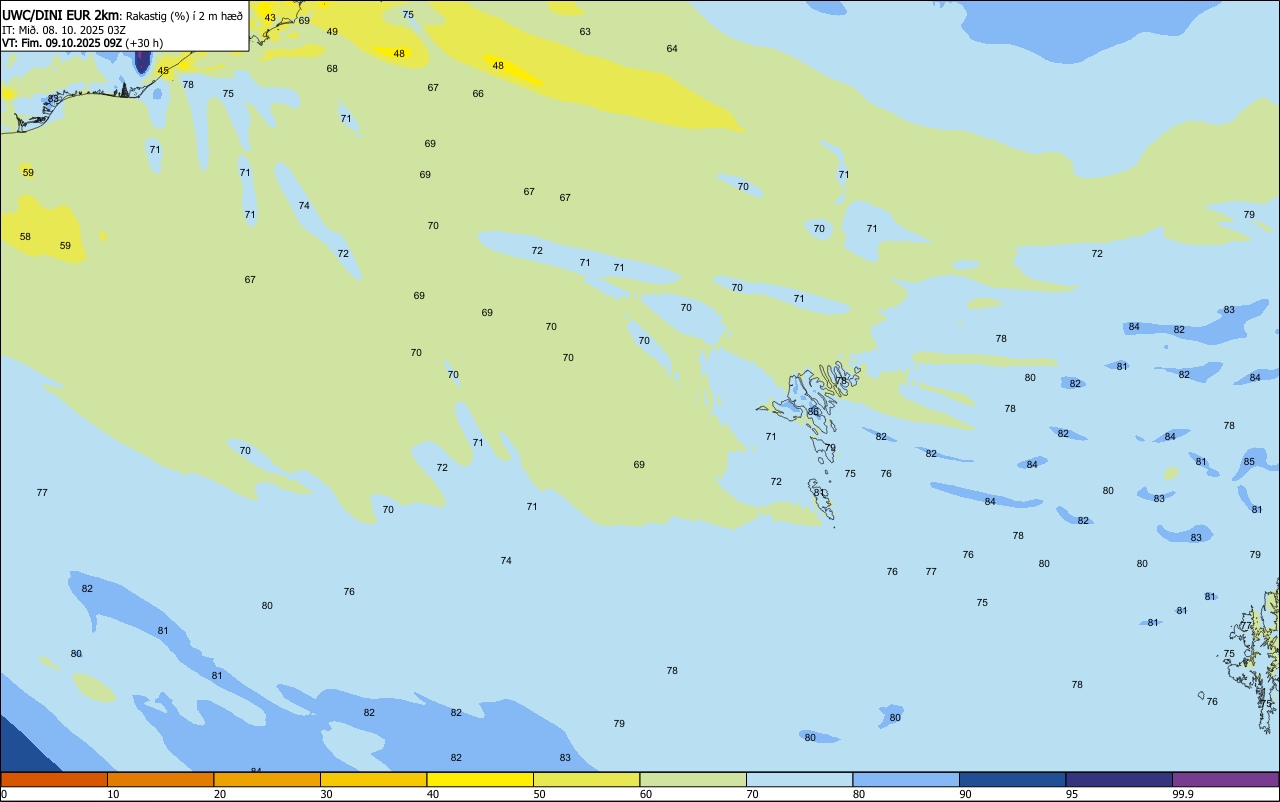Click the 70–80 pale blue legend swatch
1280x802 pixels.
799,779
